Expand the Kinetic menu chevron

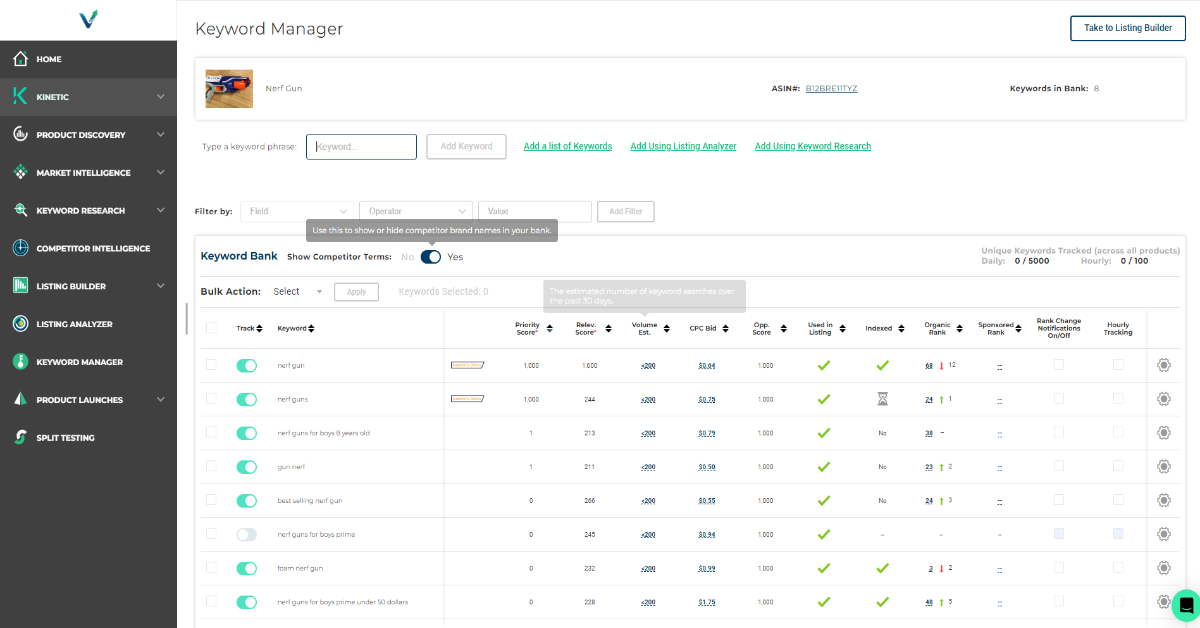(161, 97)
